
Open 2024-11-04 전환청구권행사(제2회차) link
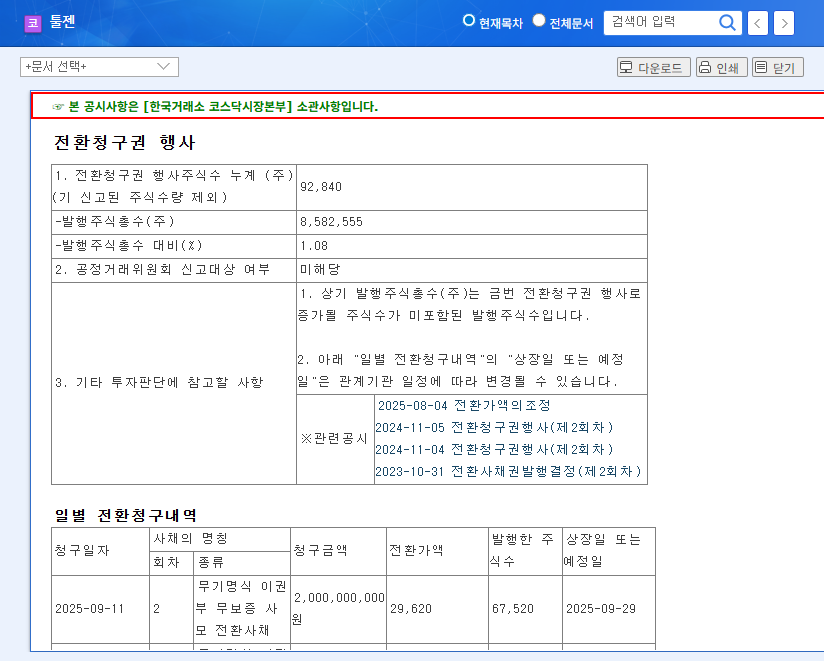pos(495,450)
